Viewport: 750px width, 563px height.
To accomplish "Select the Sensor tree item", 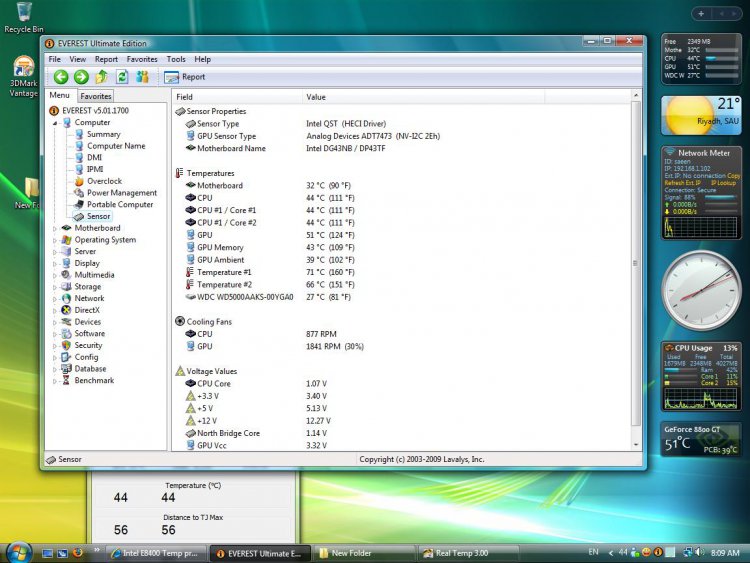I will (x=99, y=216).
